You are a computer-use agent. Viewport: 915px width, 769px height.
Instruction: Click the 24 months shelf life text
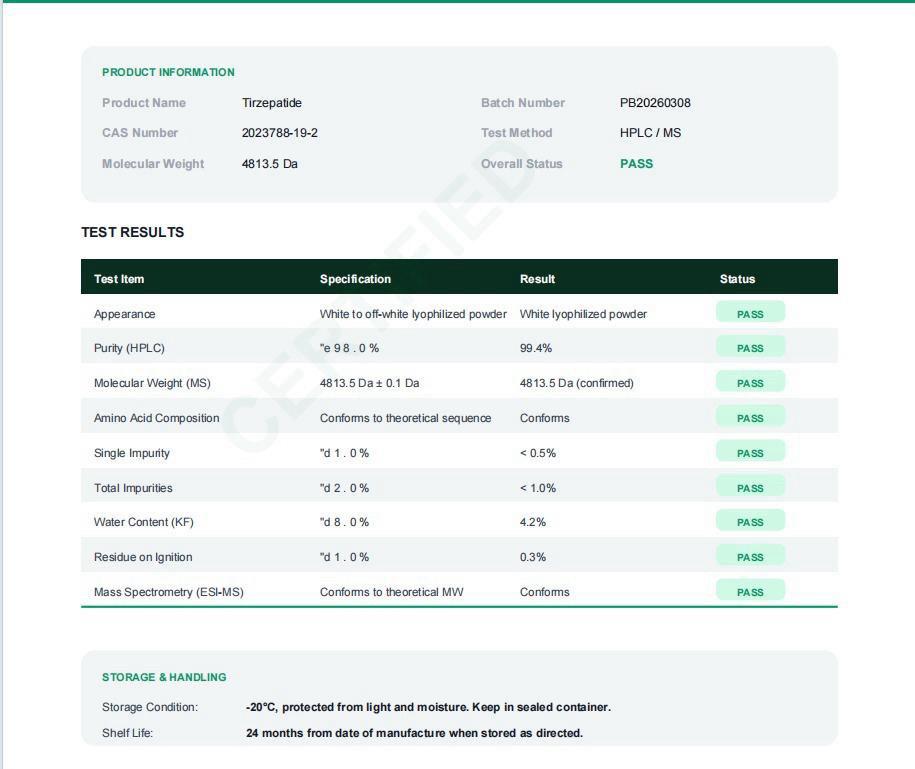[x=414, y=733]
